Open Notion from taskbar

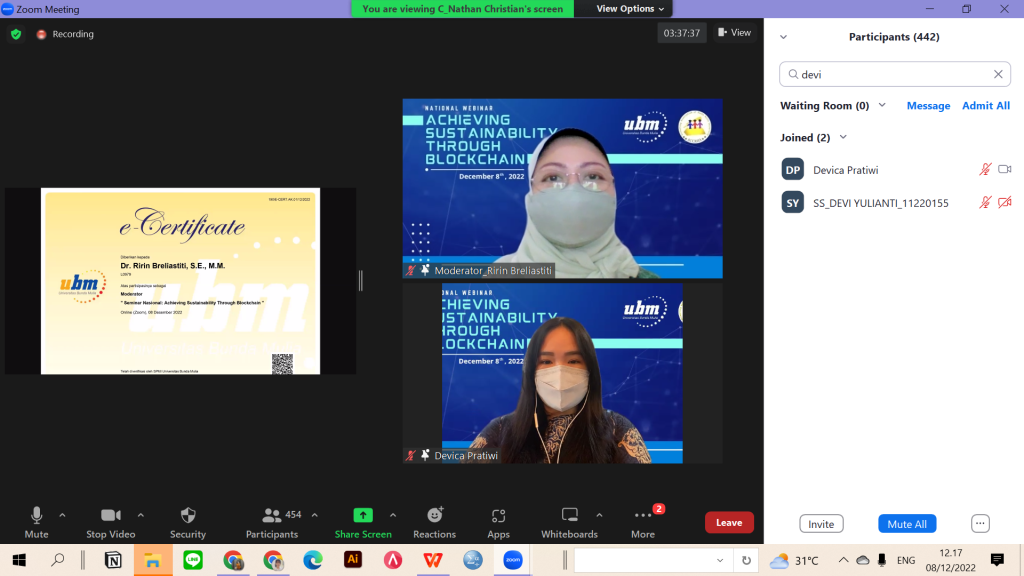coord(113,560)
